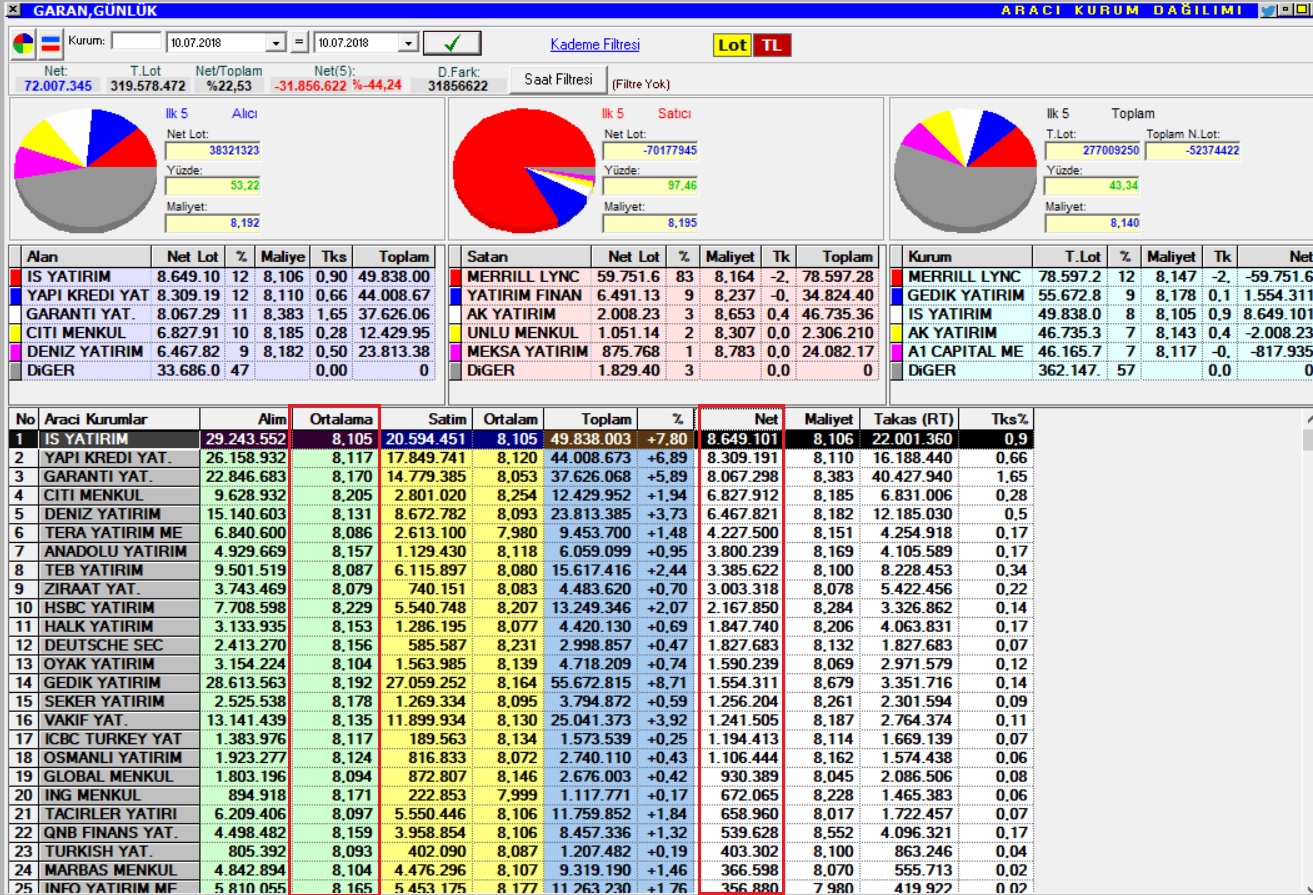Image resolution: width=1313 pixels, height=895 pixels.
Task: Select the IS YATIRIM row in main table
Action: [521, 439]
